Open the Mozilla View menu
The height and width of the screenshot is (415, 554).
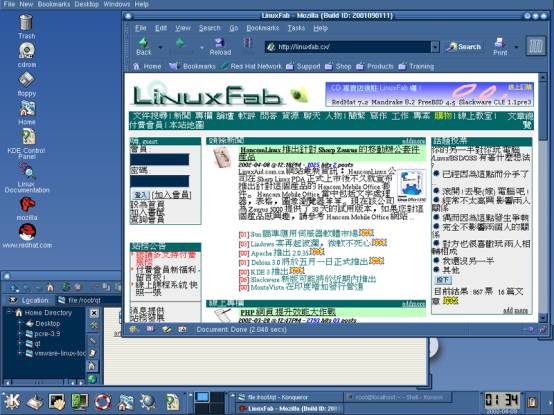tap(183, 28)
